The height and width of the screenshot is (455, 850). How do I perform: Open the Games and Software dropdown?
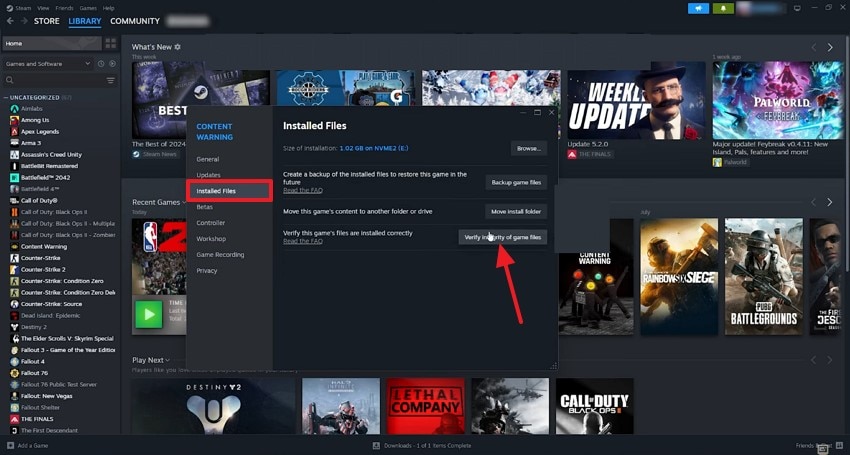click(48, 64)
